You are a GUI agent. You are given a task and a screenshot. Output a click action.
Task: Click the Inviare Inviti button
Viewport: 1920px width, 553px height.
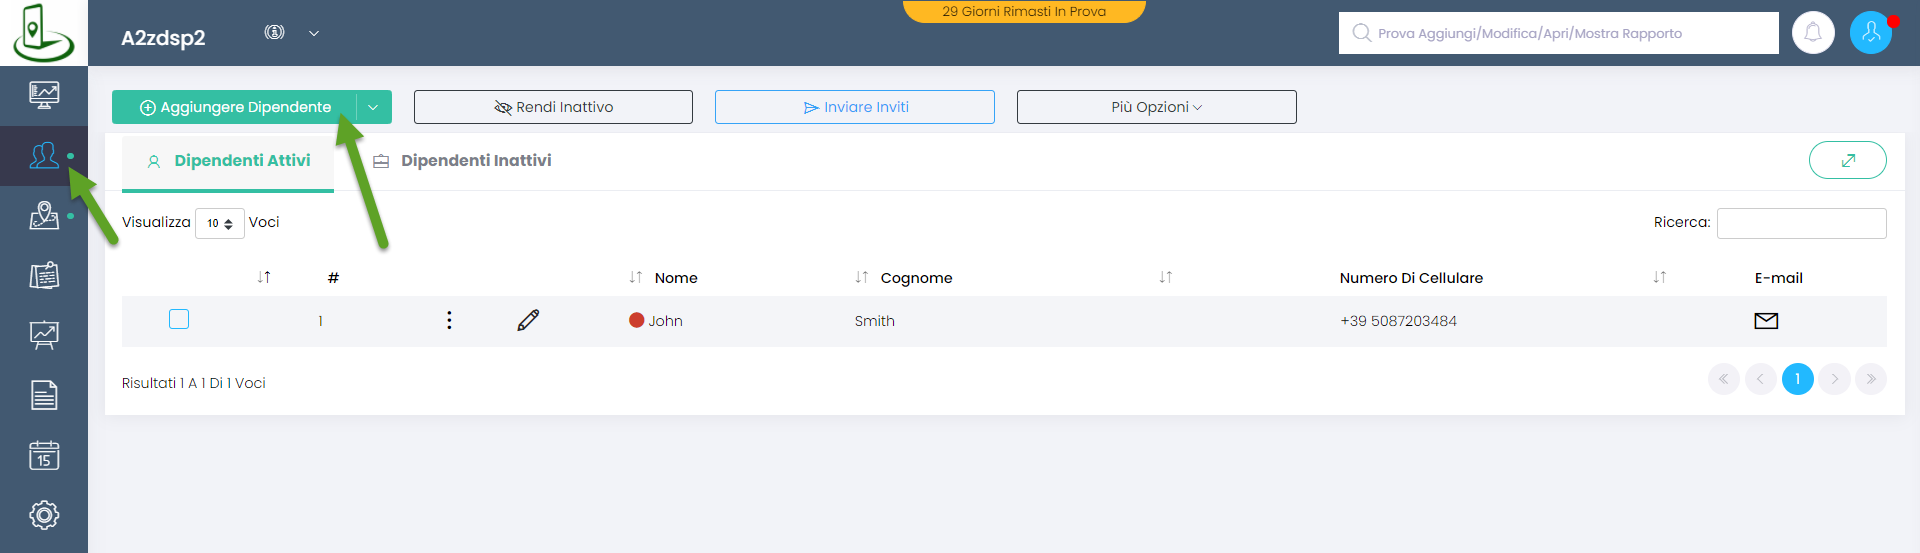point(855,107)
